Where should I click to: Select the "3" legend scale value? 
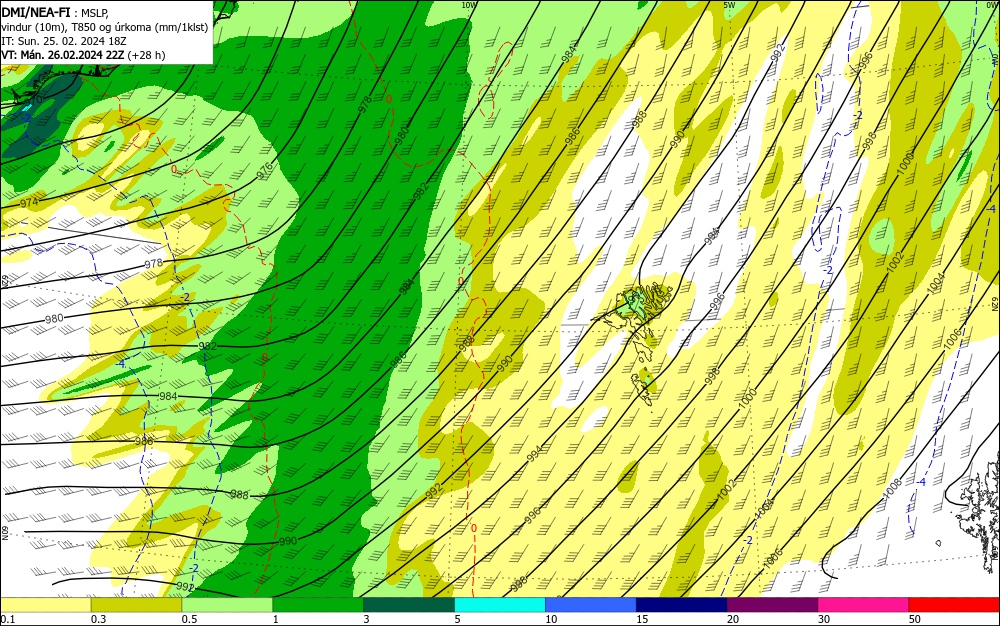point(366,619)
